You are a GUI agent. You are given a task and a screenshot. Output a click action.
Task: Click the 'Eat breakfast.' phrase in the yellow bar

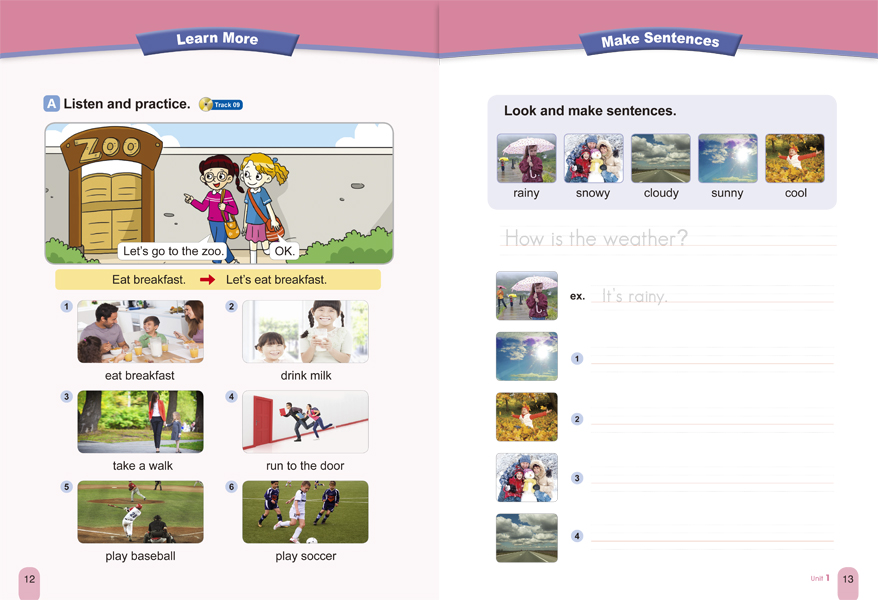[x=148, y=280]
